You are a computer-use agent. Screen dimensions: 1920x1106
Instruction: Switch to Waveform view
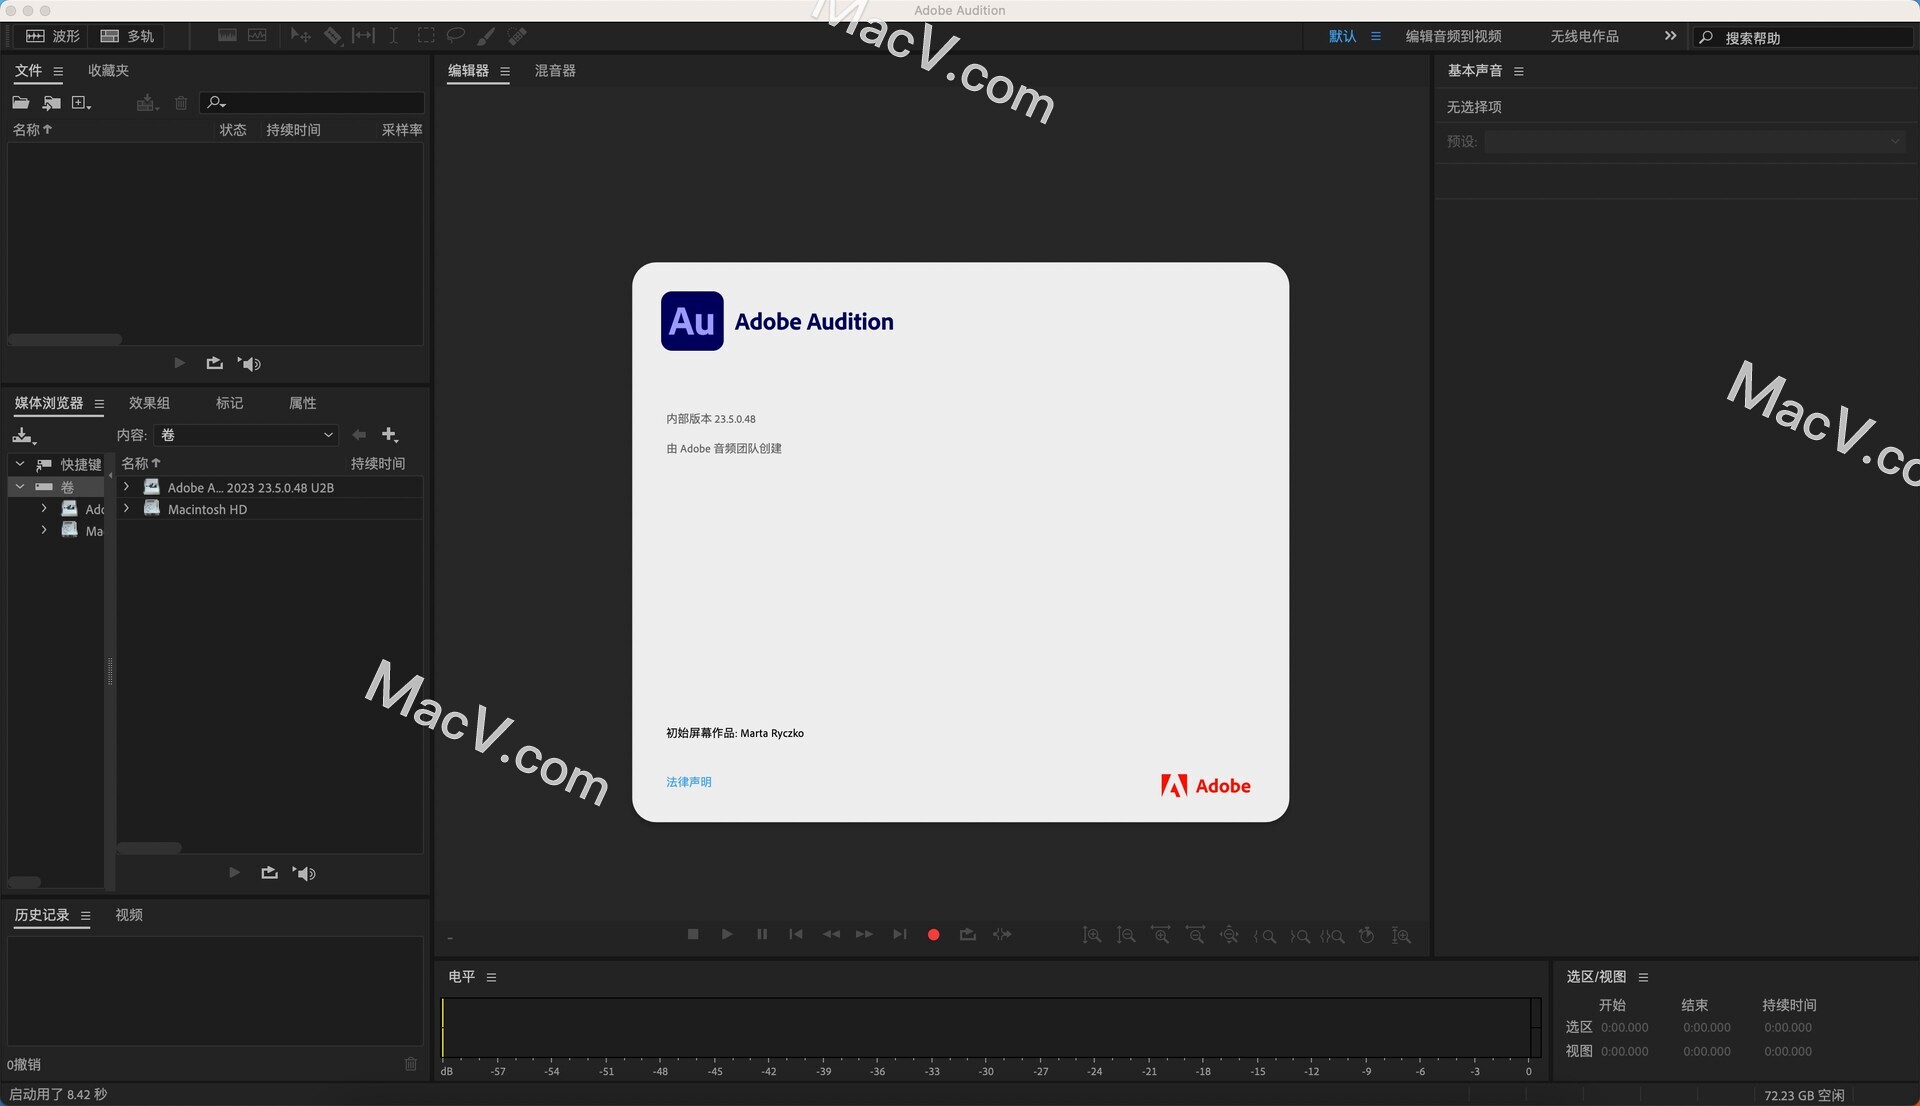[x=53, y=36]
